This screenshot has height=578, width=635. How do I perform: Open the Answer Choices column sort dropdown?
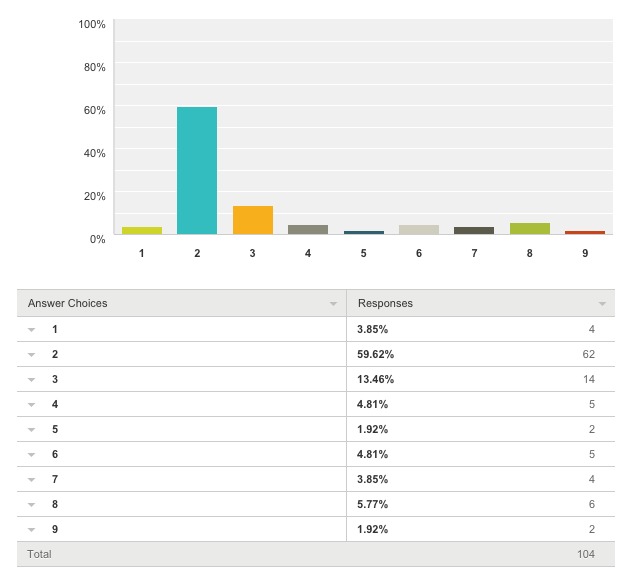[333, 304]
